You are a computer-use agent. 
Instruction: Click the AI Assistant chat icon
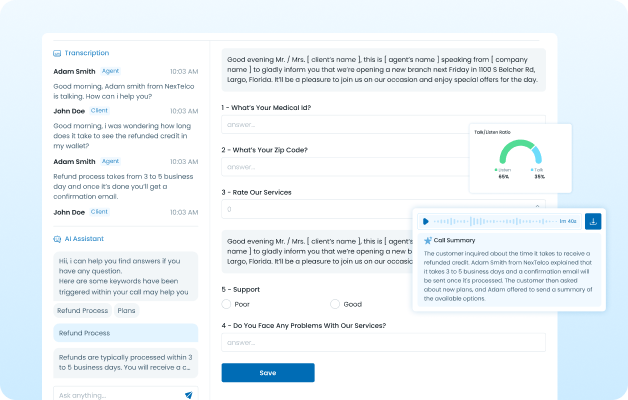(57, 238)
